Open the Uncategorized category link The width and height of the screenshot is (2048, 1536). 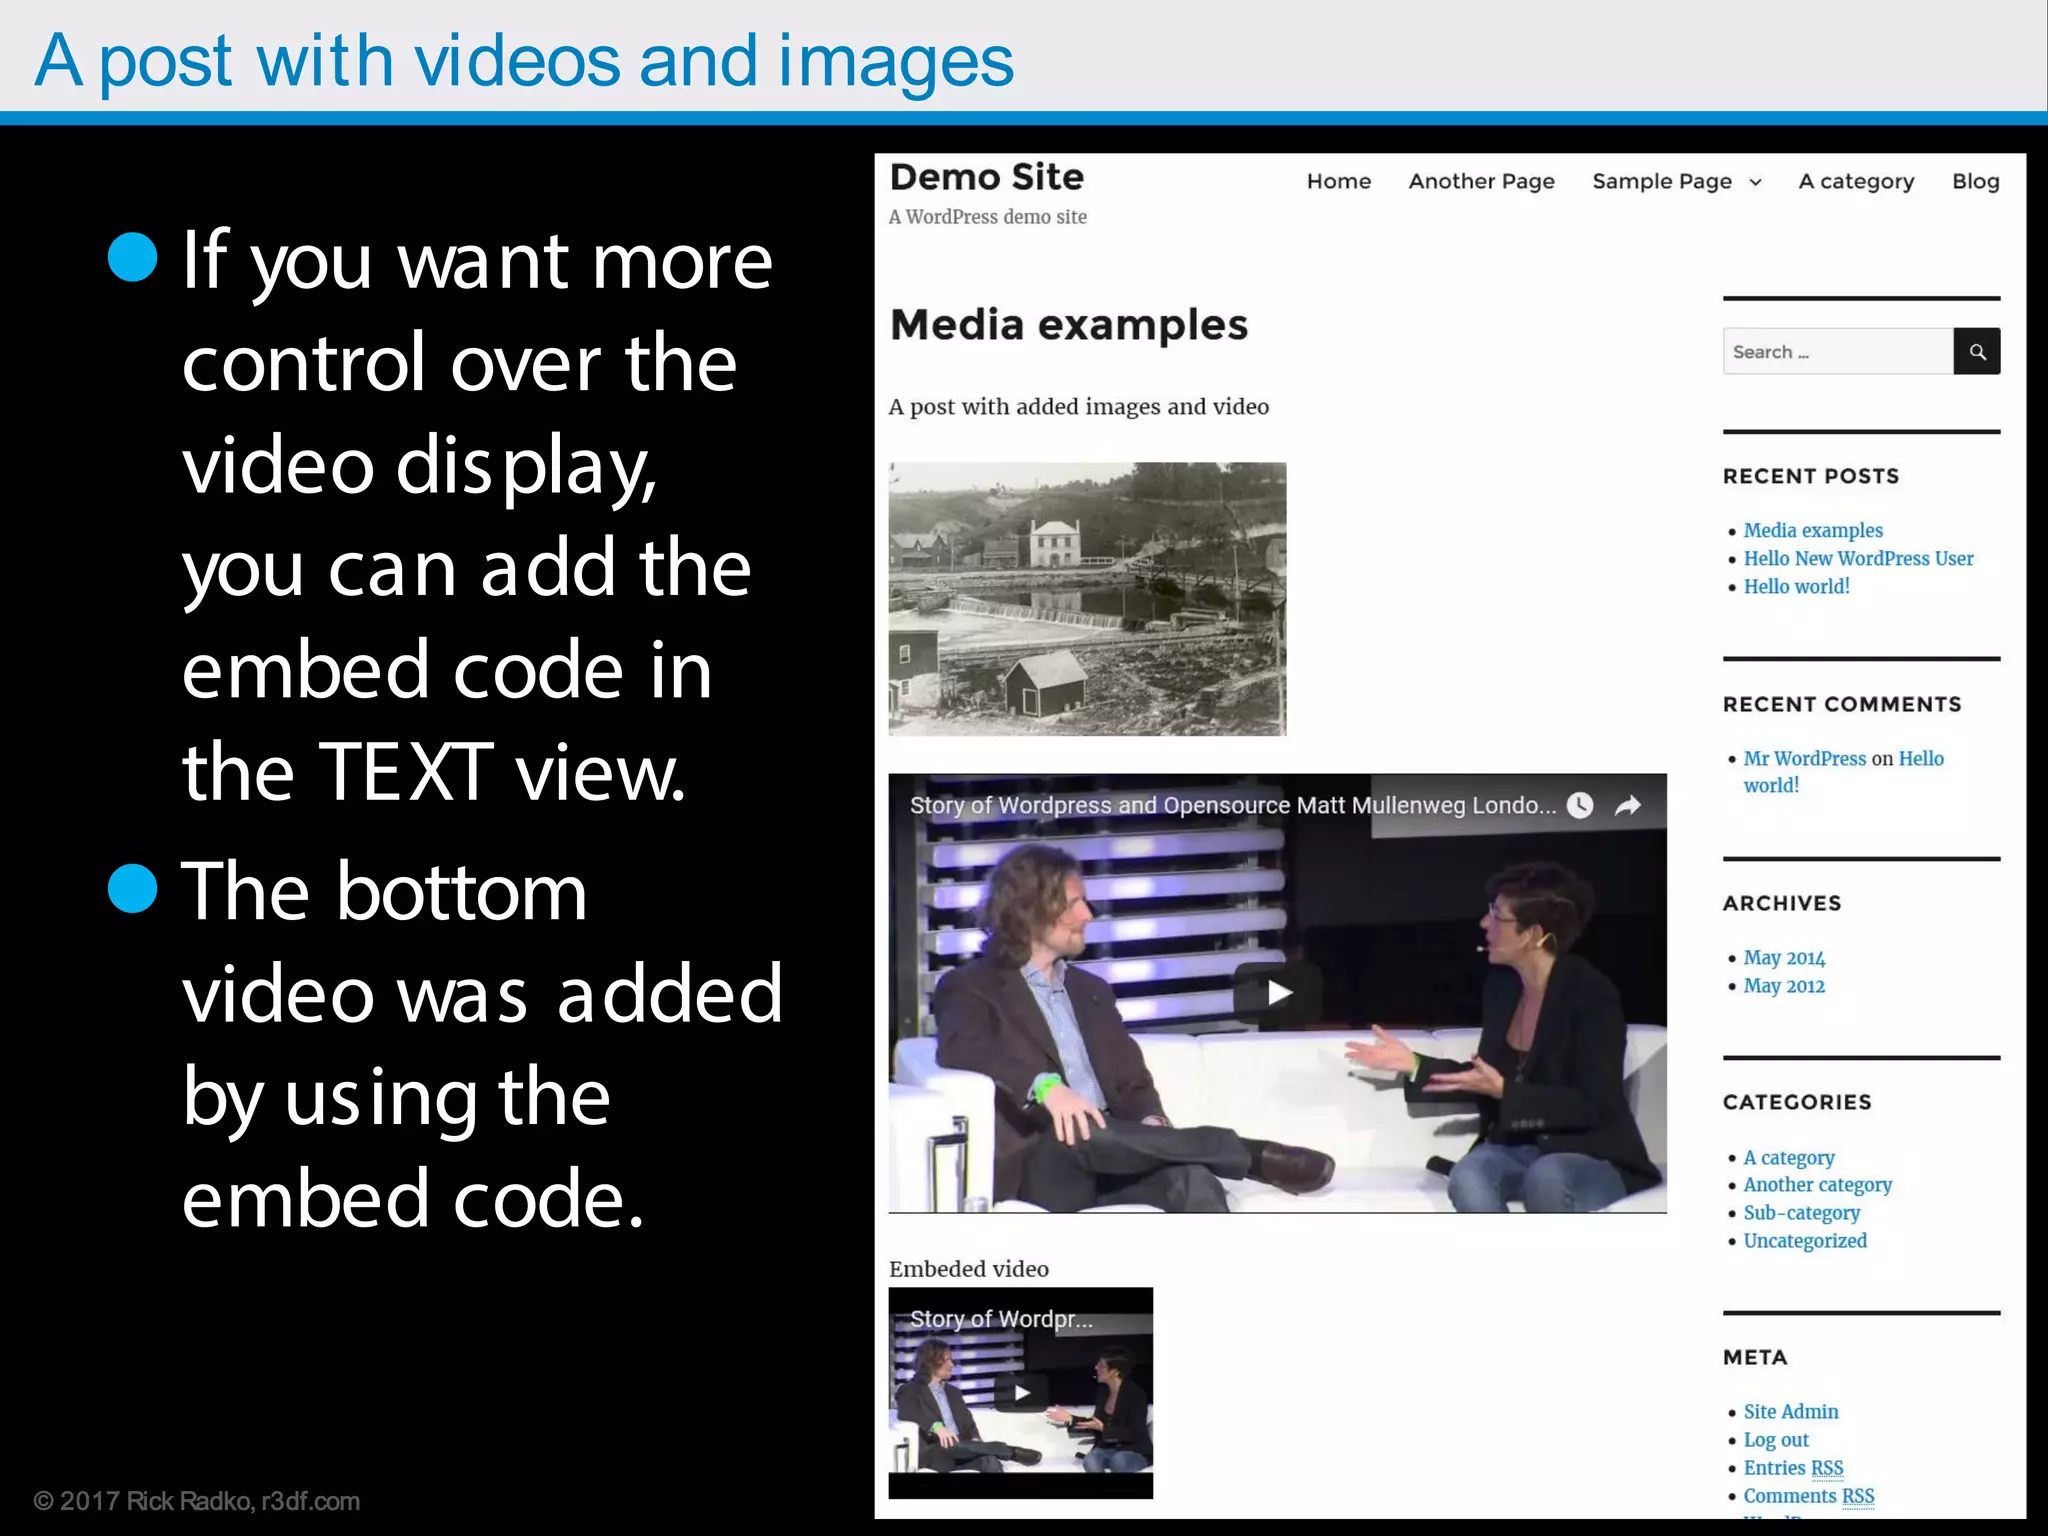pyautogui.click(x=1805, y=1241)
